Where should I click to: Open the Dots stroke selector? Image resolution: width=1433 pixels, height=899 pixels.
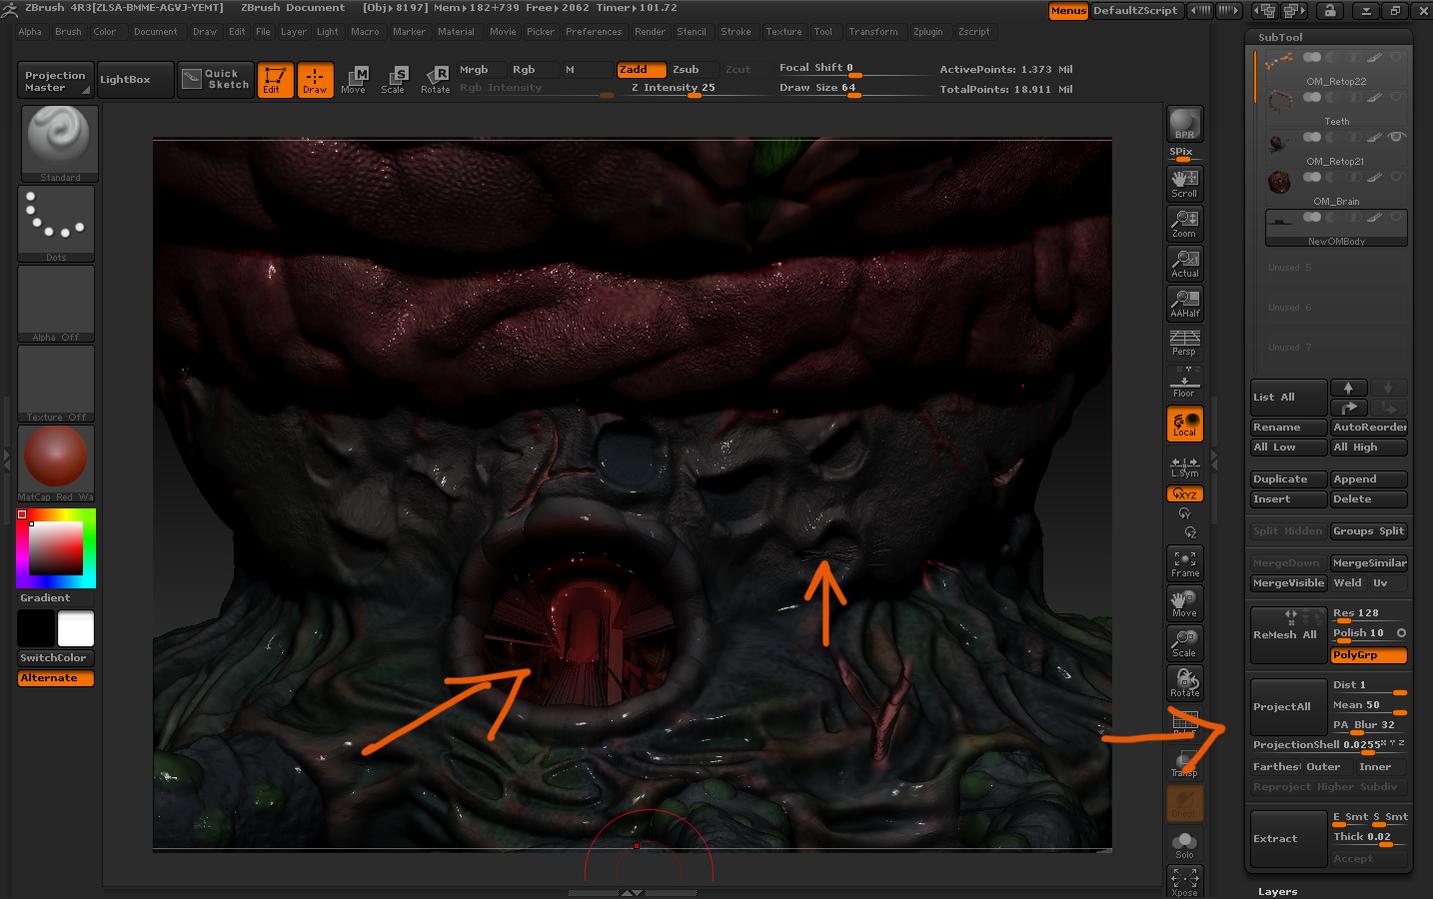click(55, 218)
